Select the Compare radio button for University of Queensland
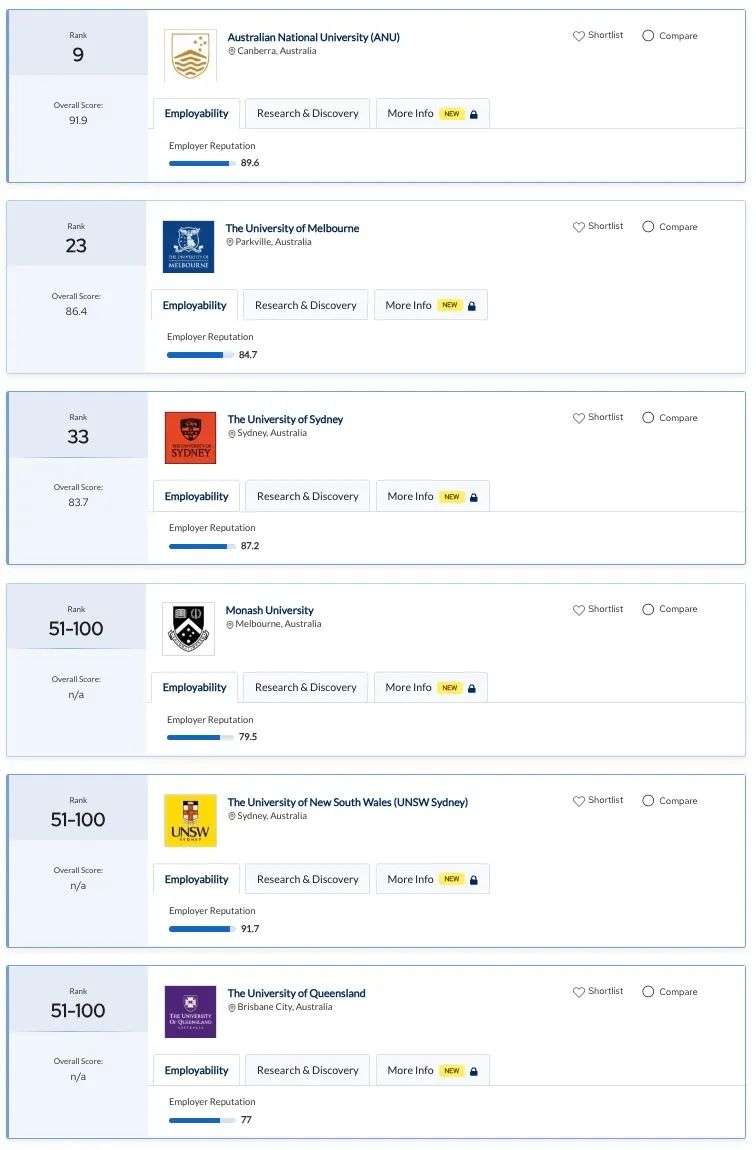Image resolution: width=756 pixels, height=1150 pixels. tap(648, 992)
